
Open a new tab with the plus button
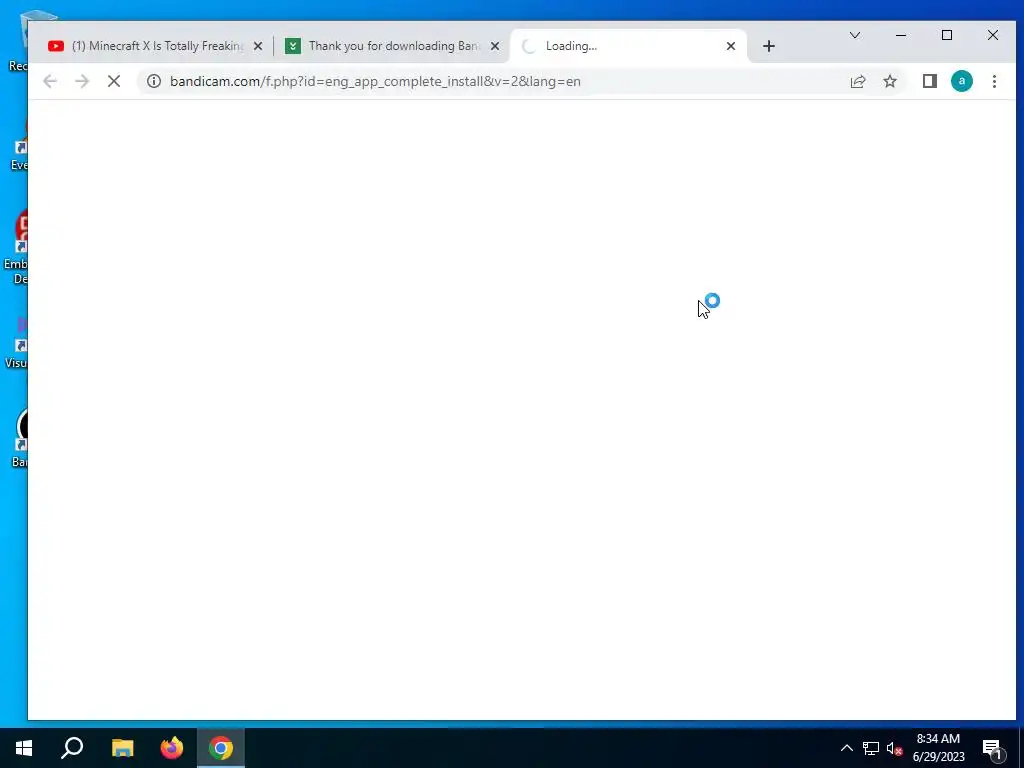[769, 46]
